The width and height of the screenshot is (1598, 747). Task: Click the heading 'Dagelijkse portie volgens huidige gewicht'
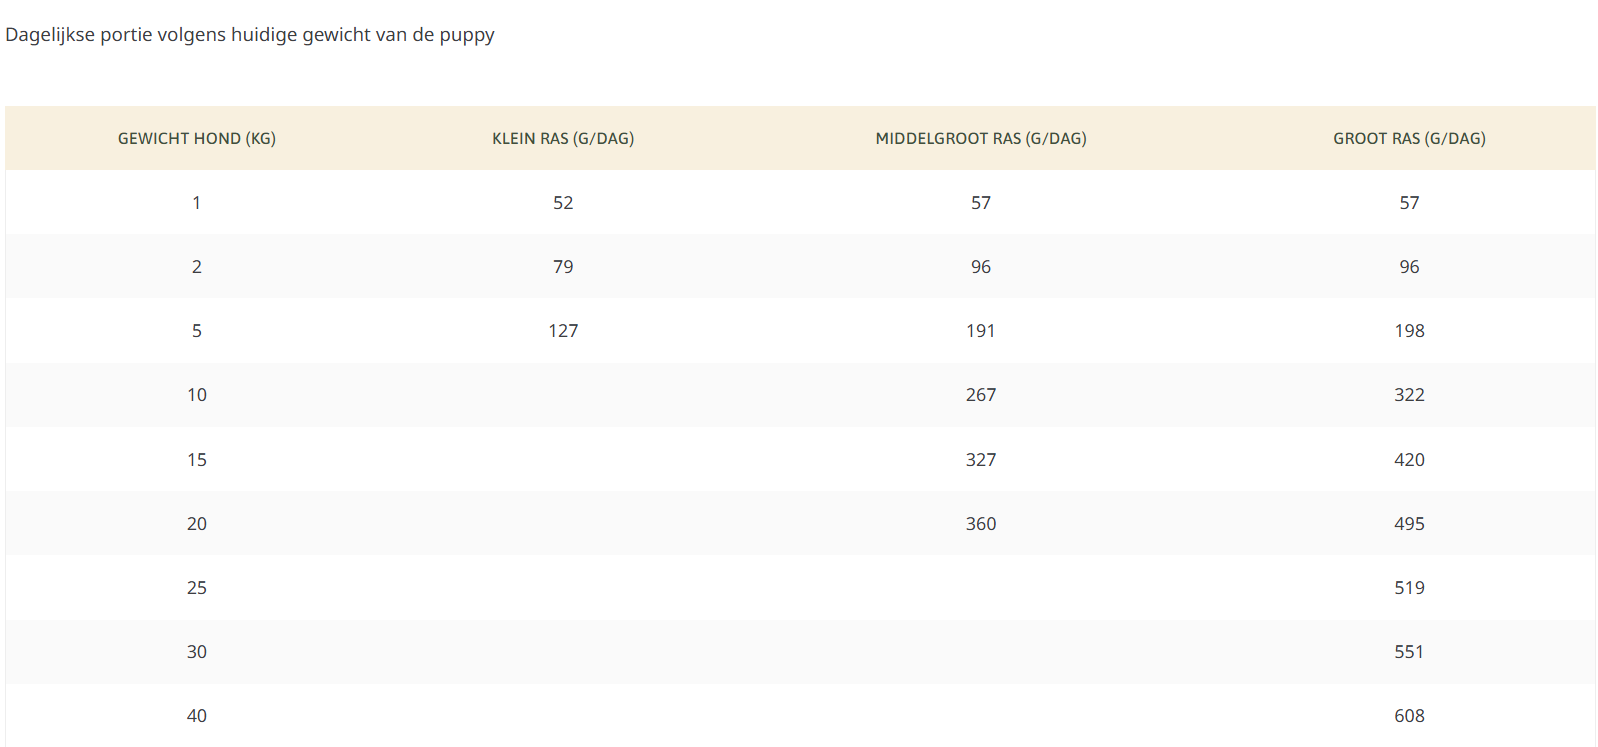pyautogui.click(x=250, y=35)
